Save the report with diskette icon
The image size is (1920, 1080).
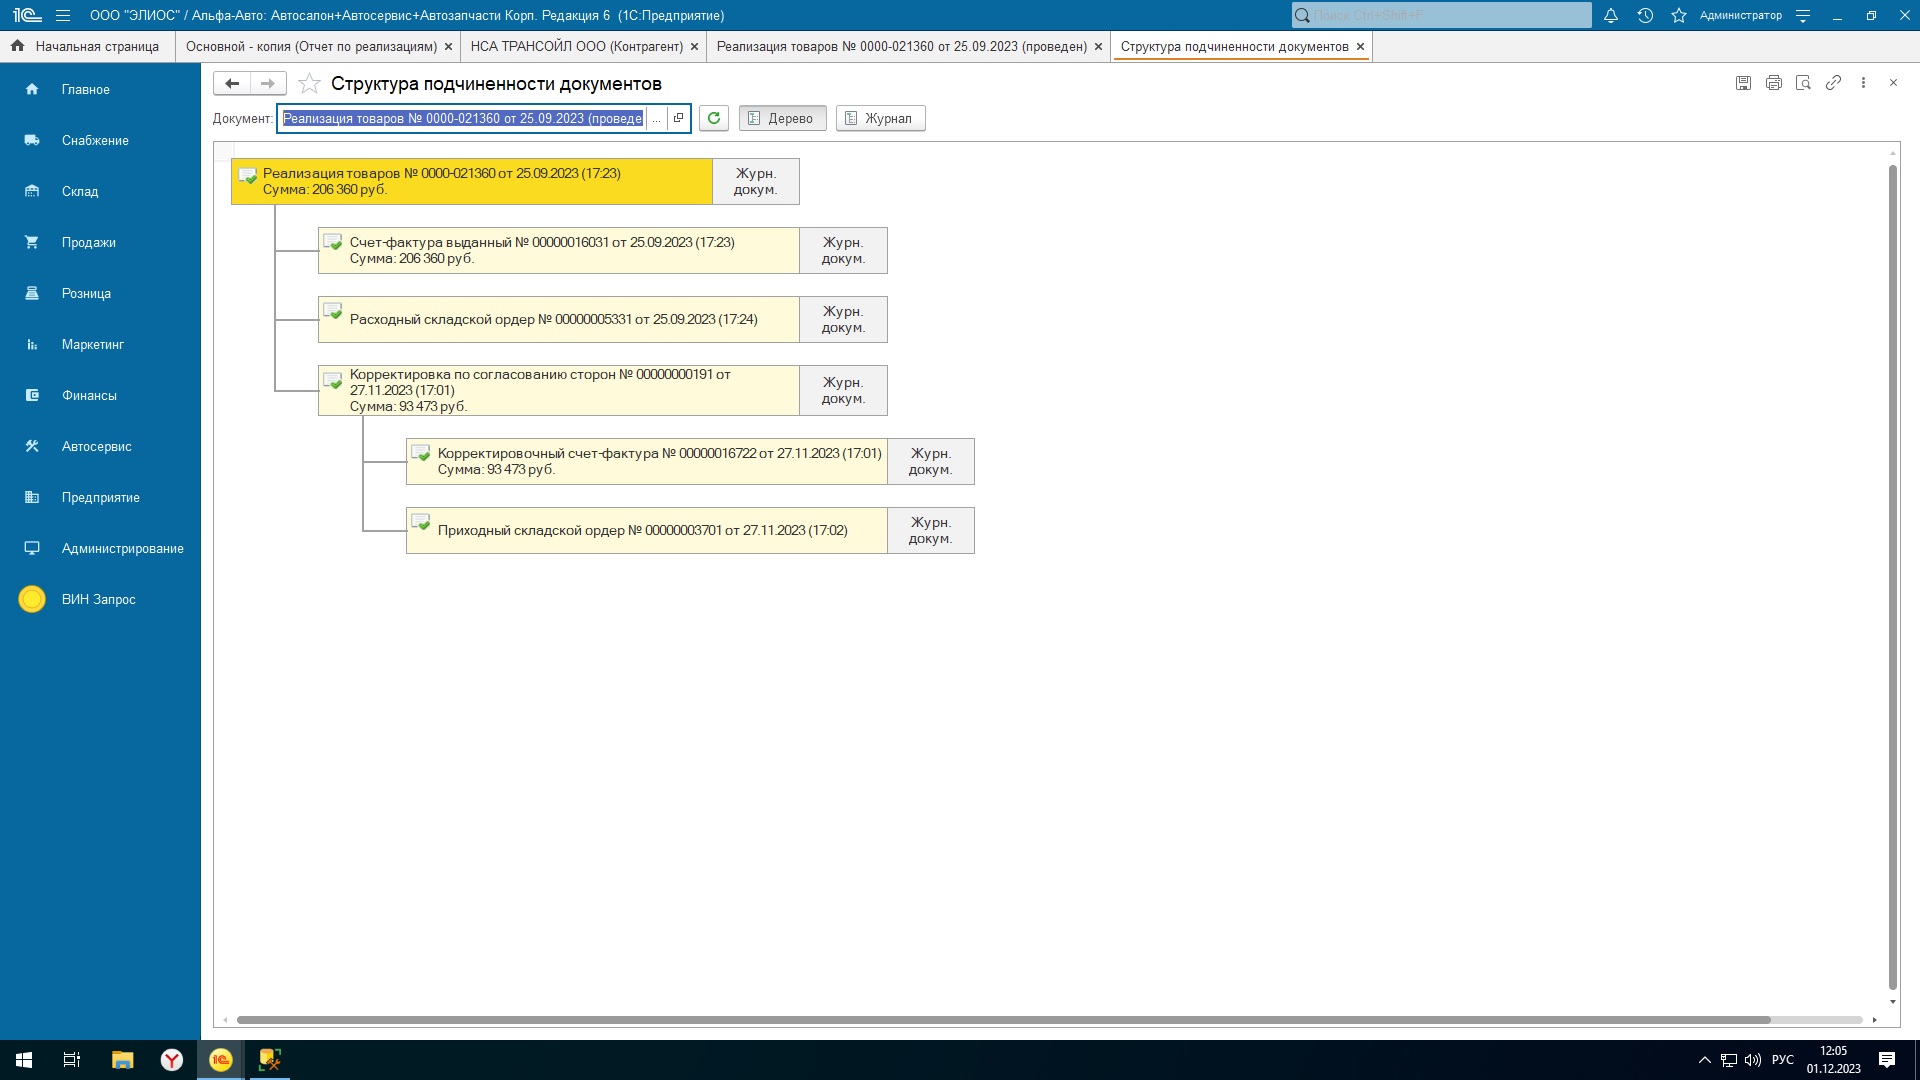click(1743, 83)
